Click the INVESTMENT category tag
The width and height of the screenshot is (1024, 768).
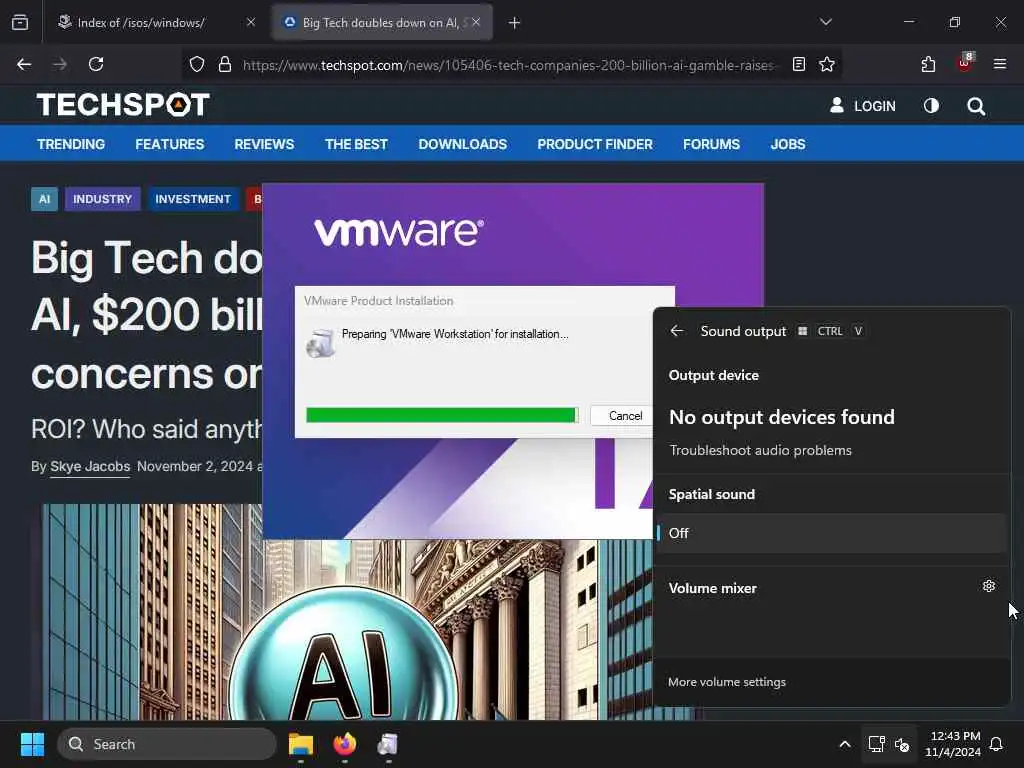tap(193, 199)
